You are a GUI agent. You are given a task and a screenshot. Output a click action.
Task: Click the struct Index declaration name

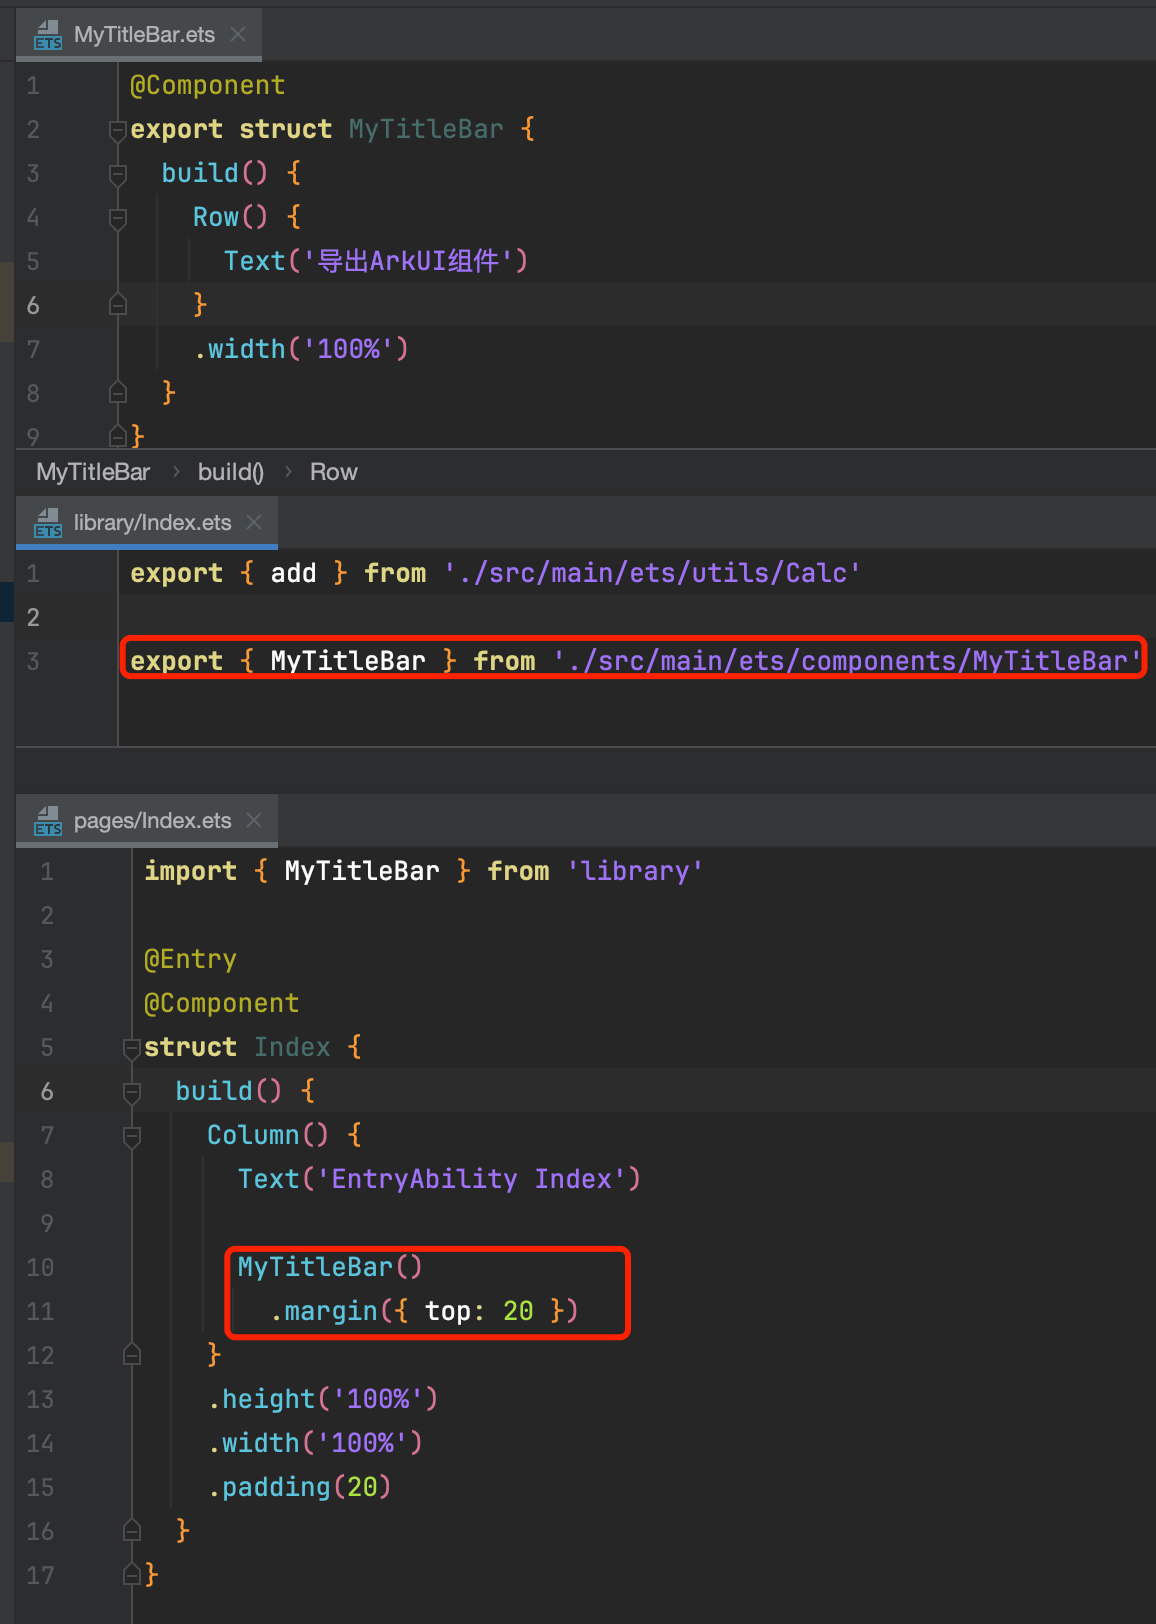[292, 1047]
